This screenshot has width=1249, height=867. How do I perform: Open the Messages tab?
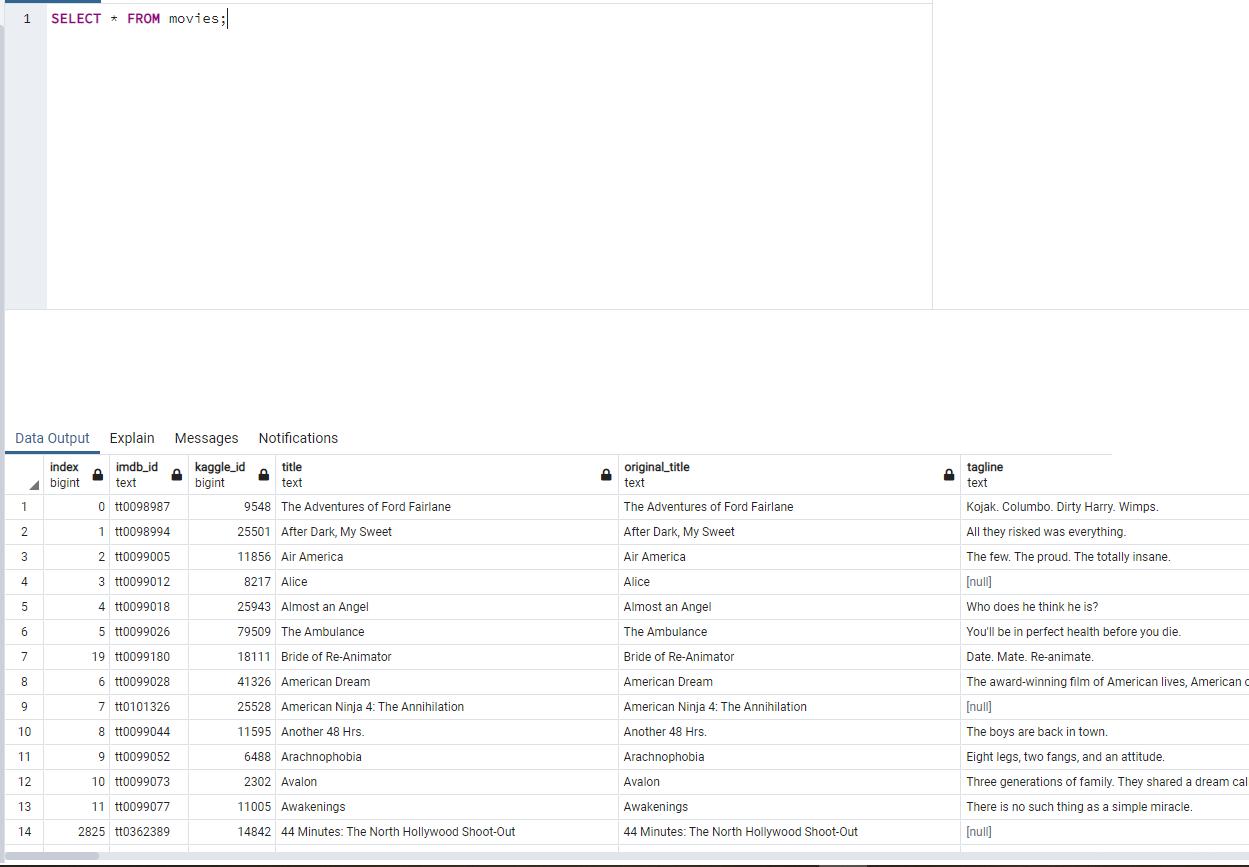pos(206,438)
